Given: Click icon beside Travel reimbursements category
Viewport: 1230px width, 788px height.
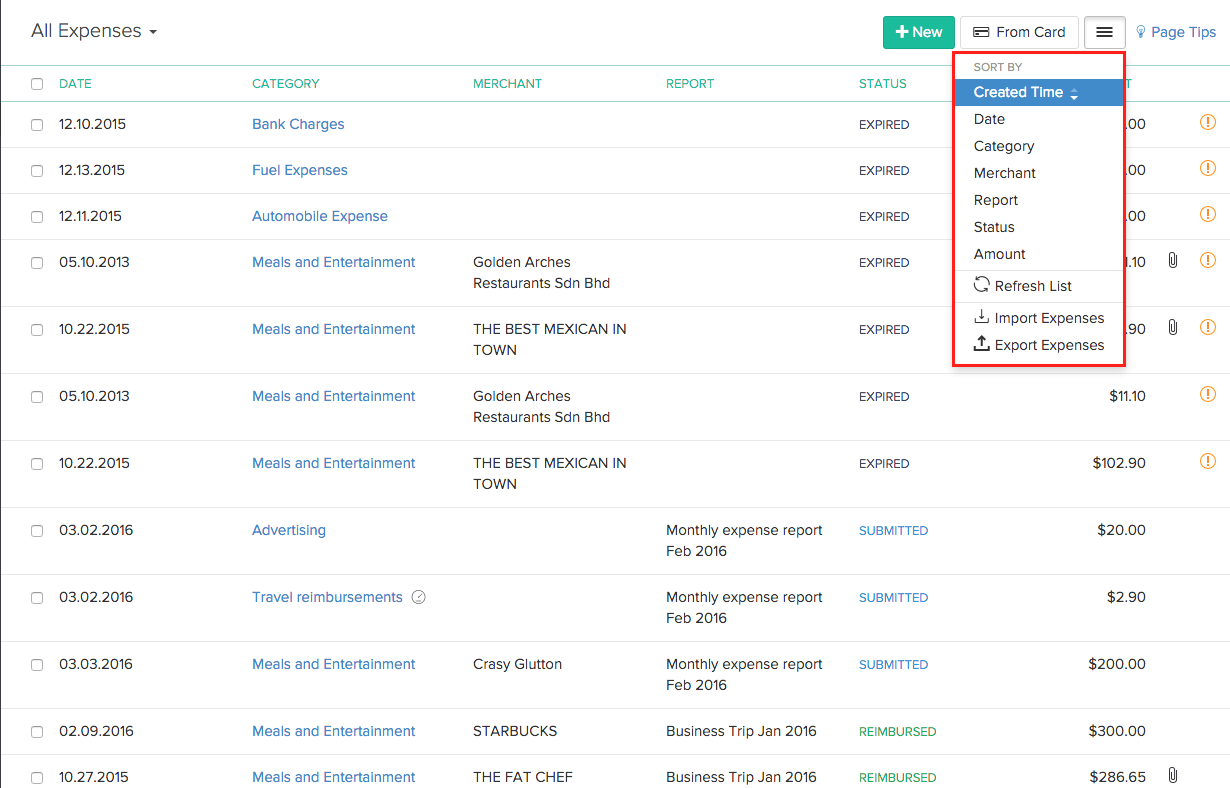Looking at the screenshot, I should tap(419, 598).
